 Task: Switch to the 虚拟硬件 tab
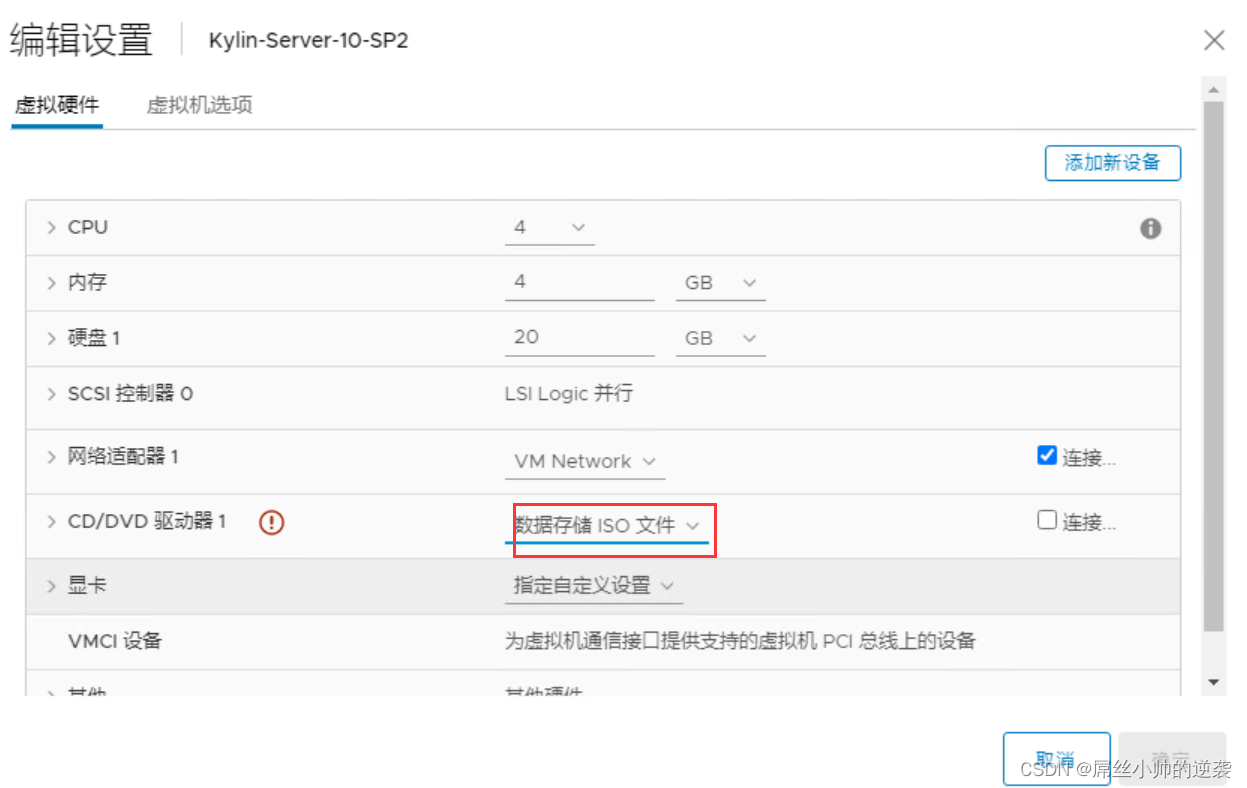click(57, 104)
